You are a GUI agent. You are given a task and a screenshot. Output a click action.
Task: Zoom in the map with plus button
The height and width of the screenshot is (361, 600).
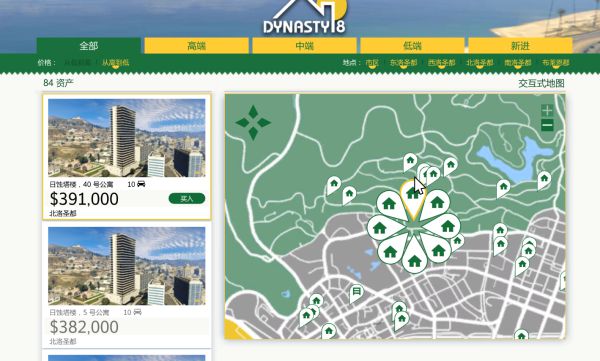pos(547,111)
